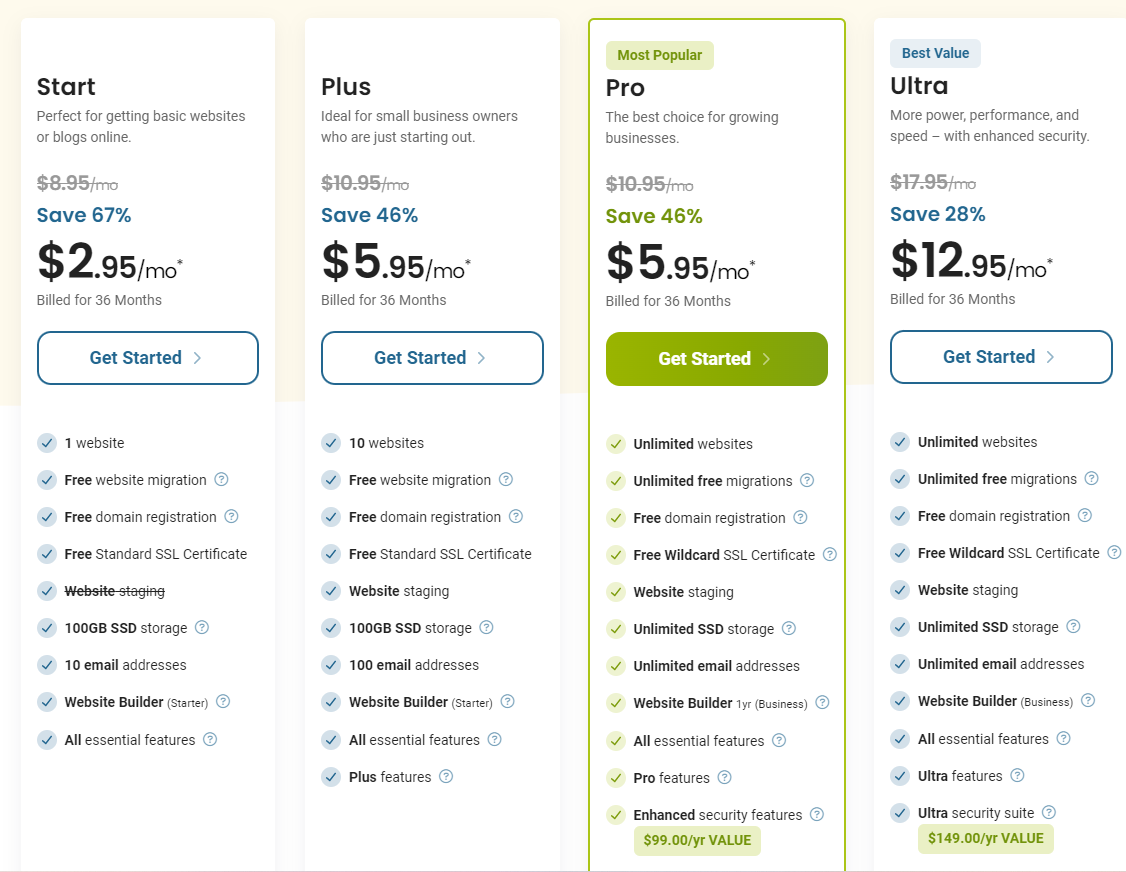
Task: Click checkmark next to Ultra Unlimited email addresses
Action: click(900, 664)
